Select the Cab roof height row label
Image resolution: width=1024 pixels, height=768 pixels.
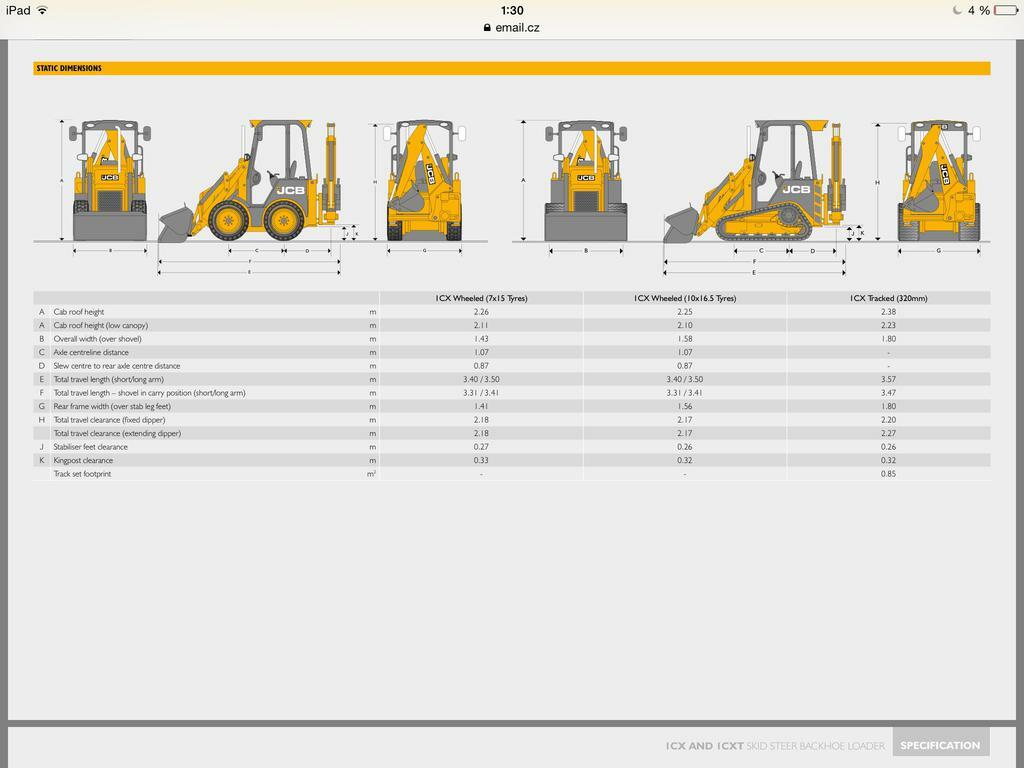(78, 312)
